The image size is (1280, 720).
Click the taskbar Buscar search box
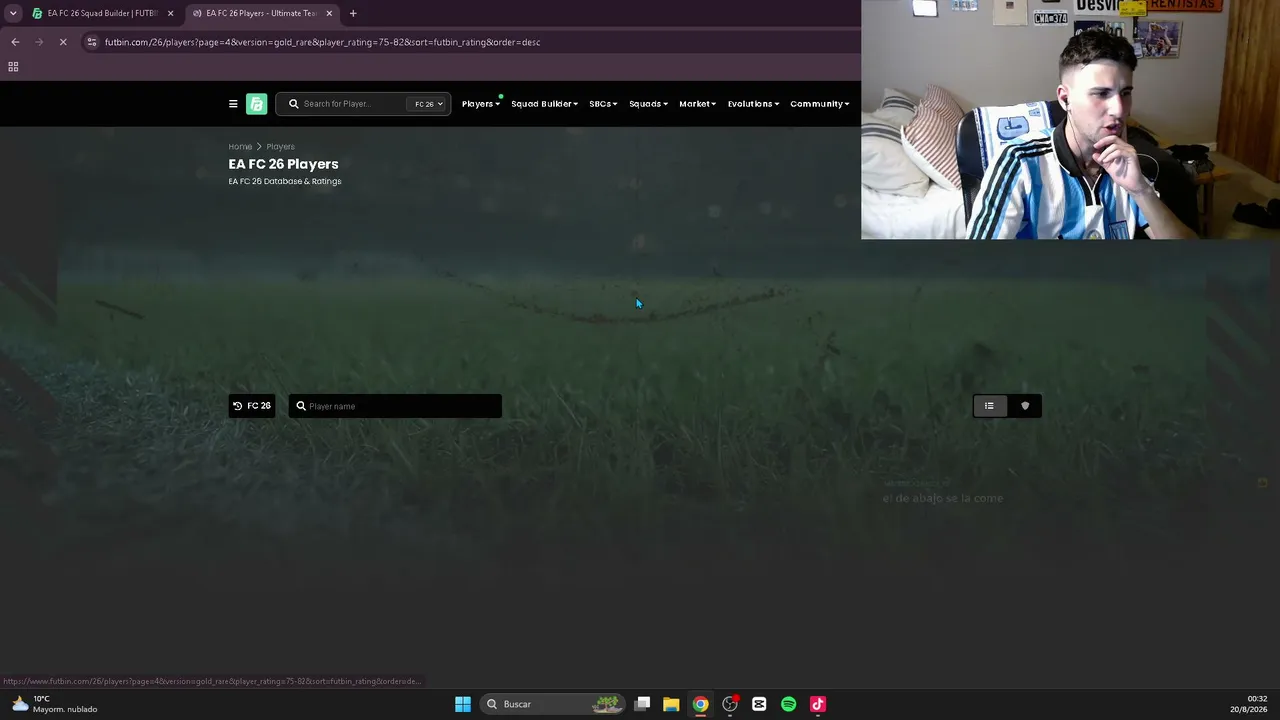point(552,704)
